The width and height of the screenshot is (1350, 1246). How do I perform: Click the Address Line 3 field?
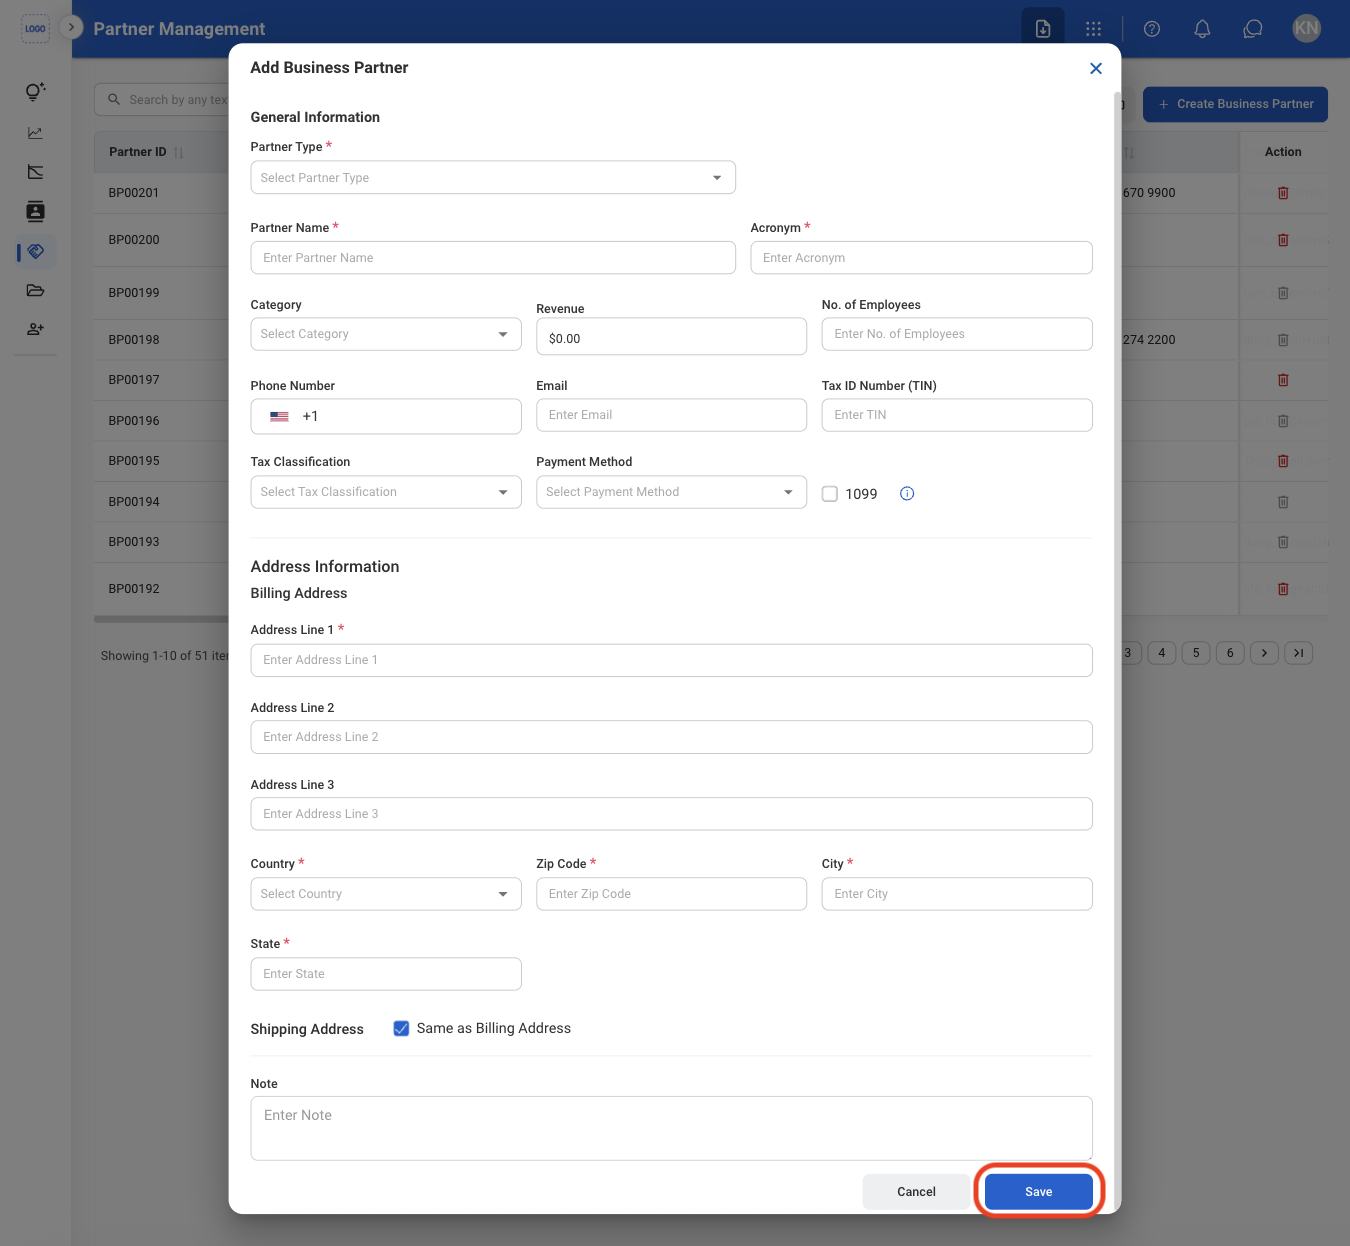[671, 814]
